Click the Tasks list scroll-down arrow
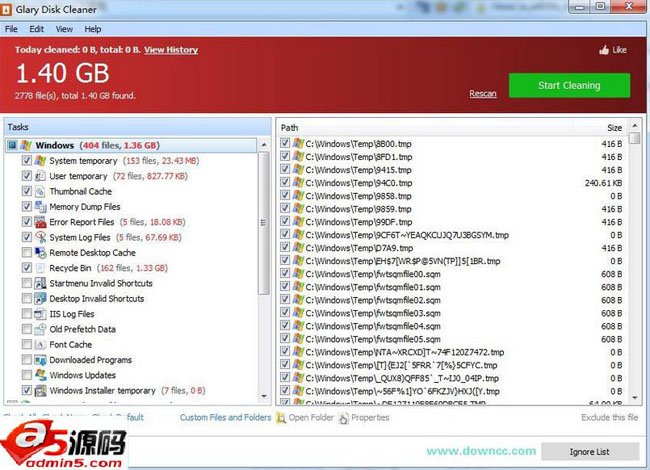The width and height of the screenshot is (650, 470). [264, 397]
